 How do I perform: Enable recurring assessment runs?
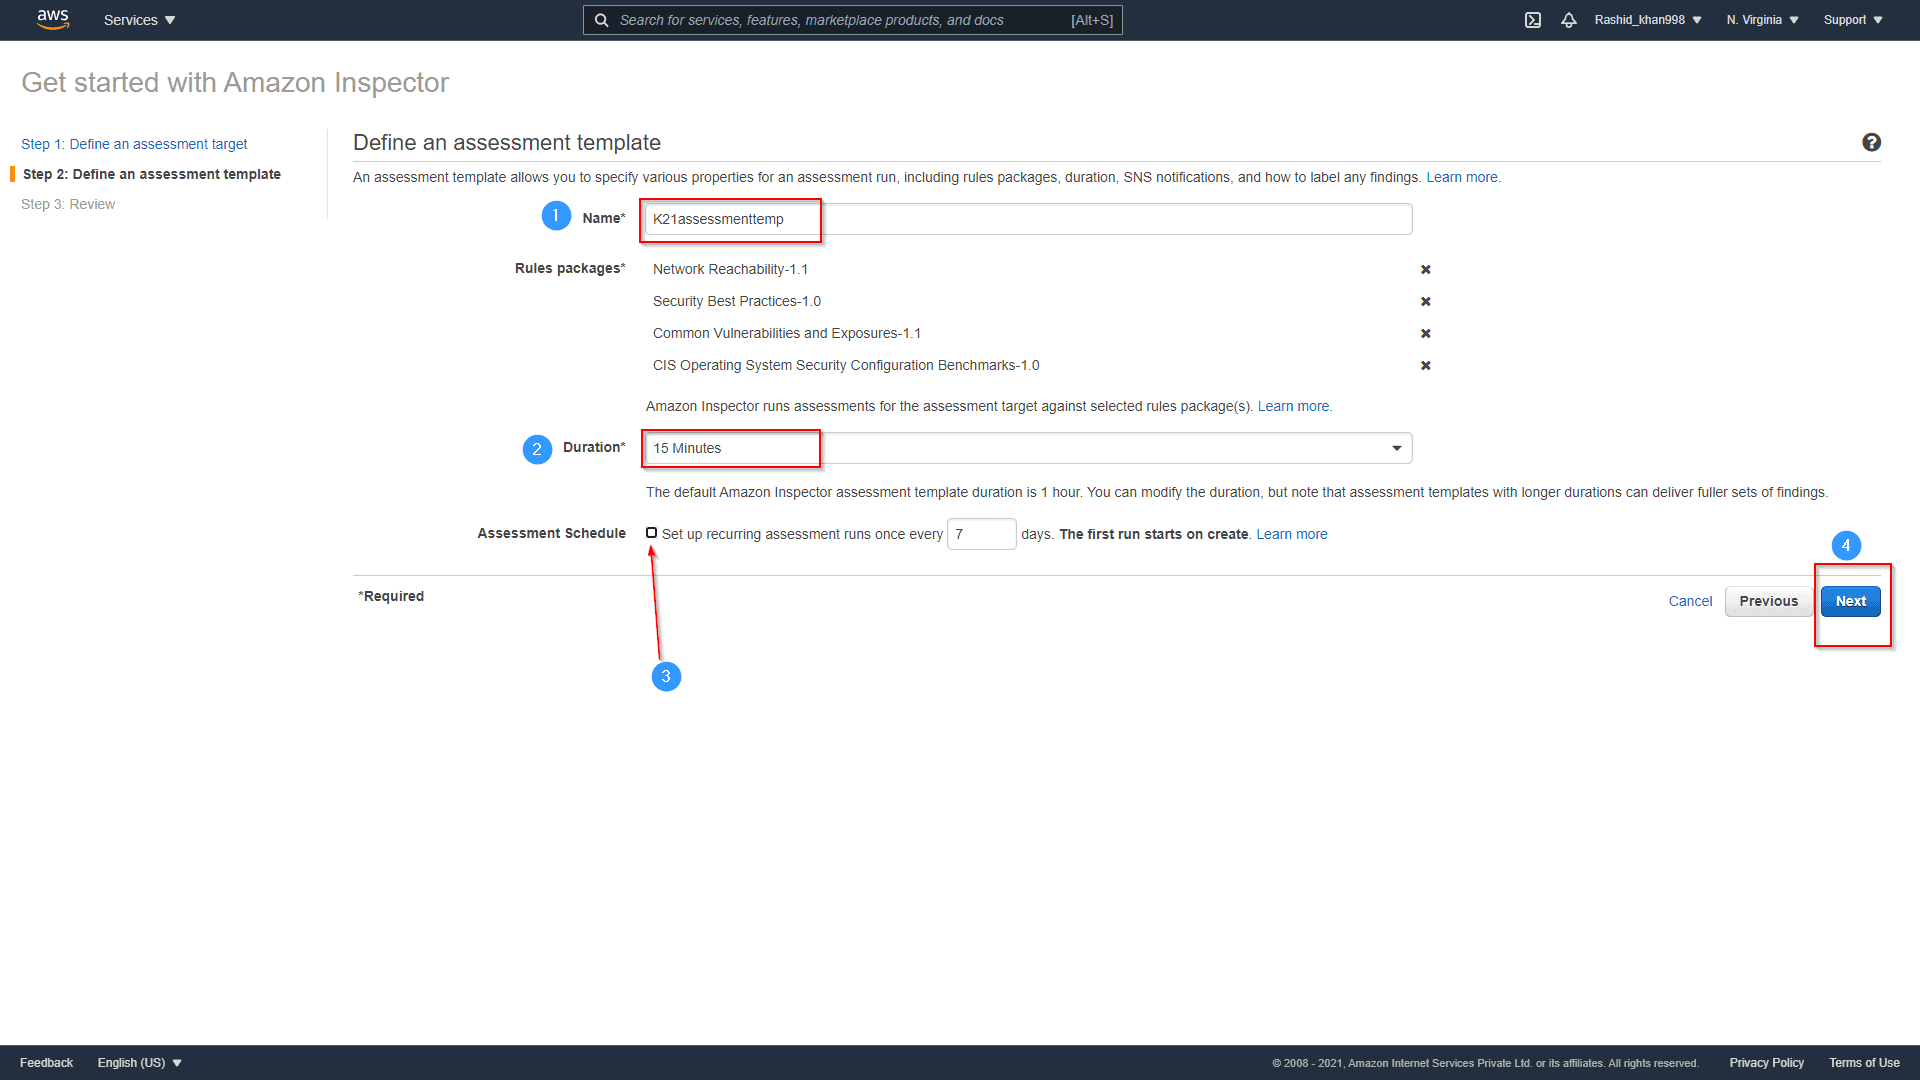coord(651,532)
